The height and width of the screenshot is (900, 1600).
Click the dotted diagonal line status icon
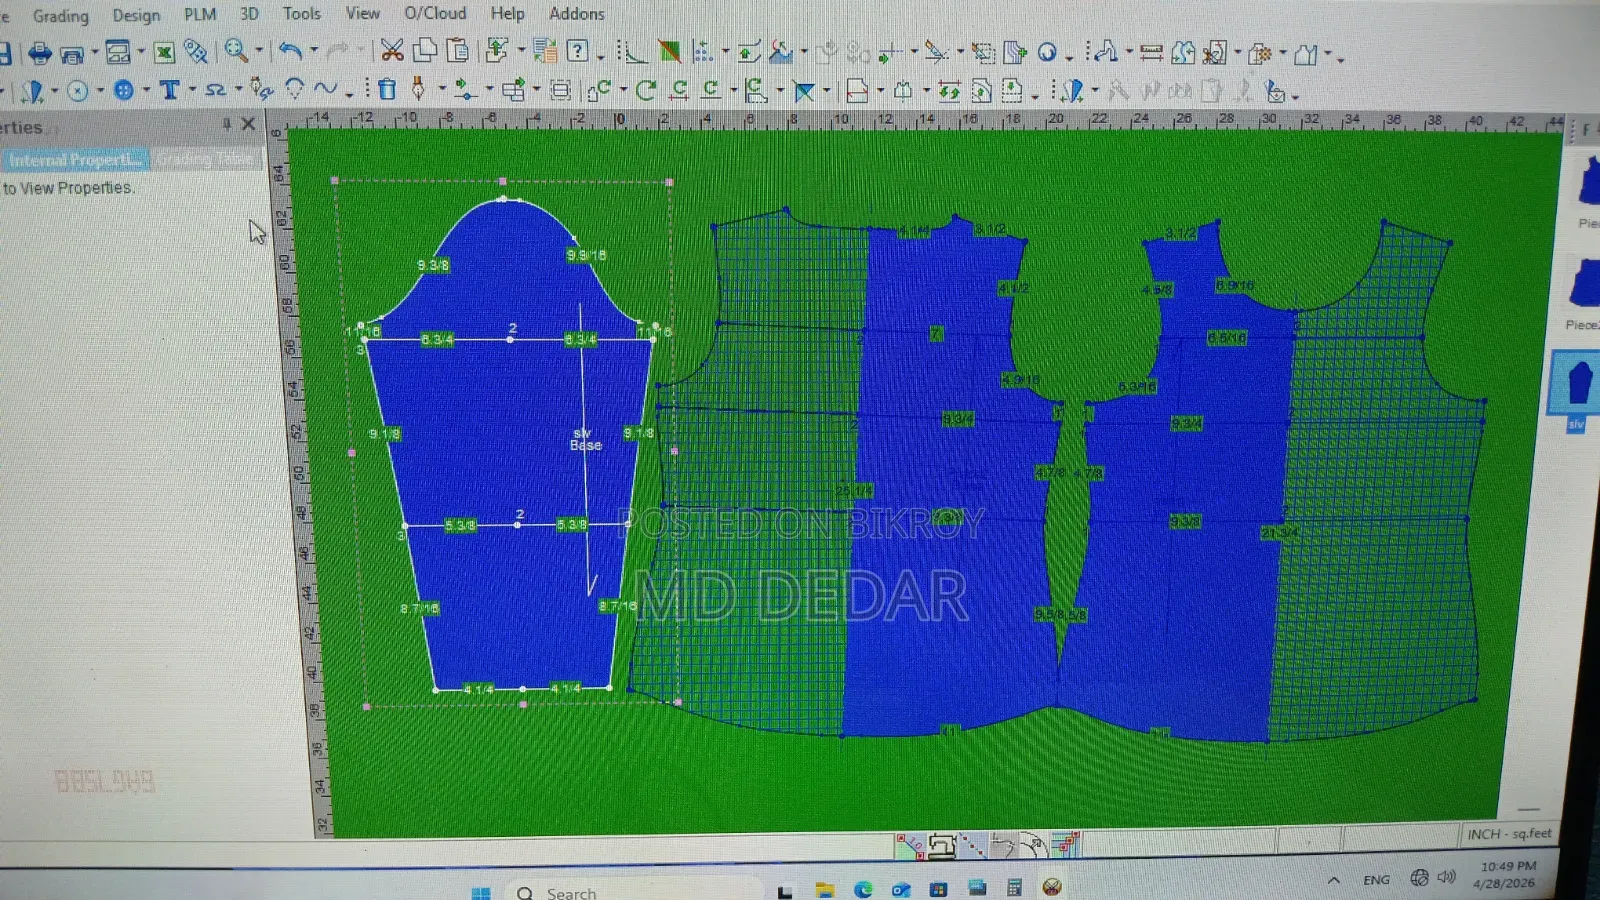pos(973,847)
